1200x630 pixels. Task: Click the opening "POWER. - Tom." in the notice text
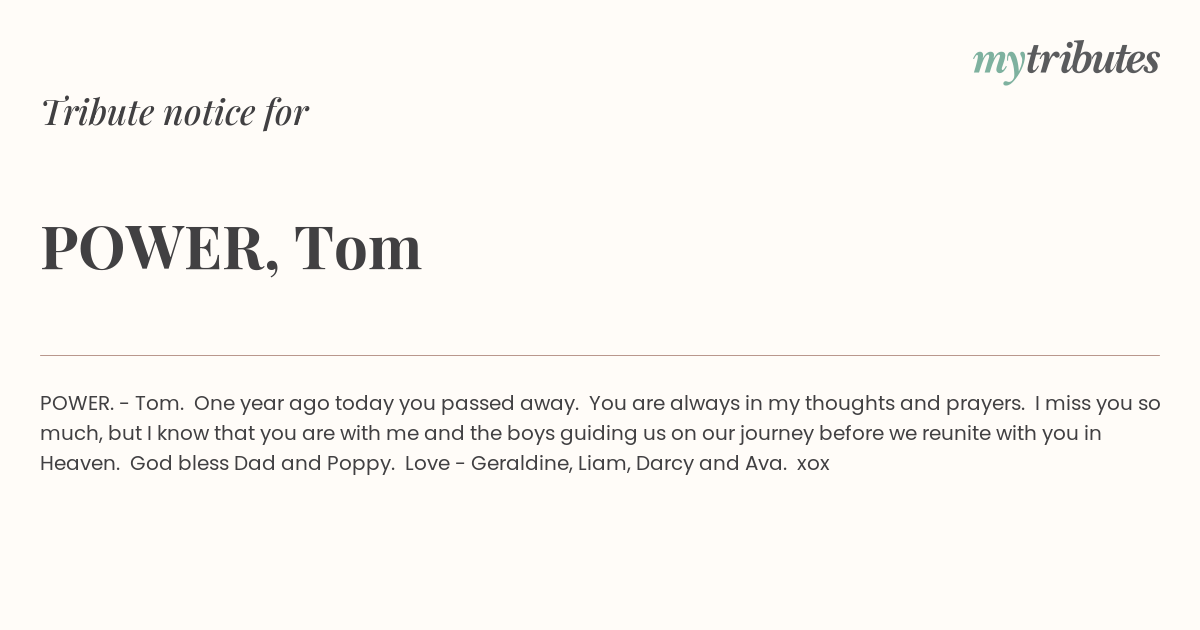(110, 404)
